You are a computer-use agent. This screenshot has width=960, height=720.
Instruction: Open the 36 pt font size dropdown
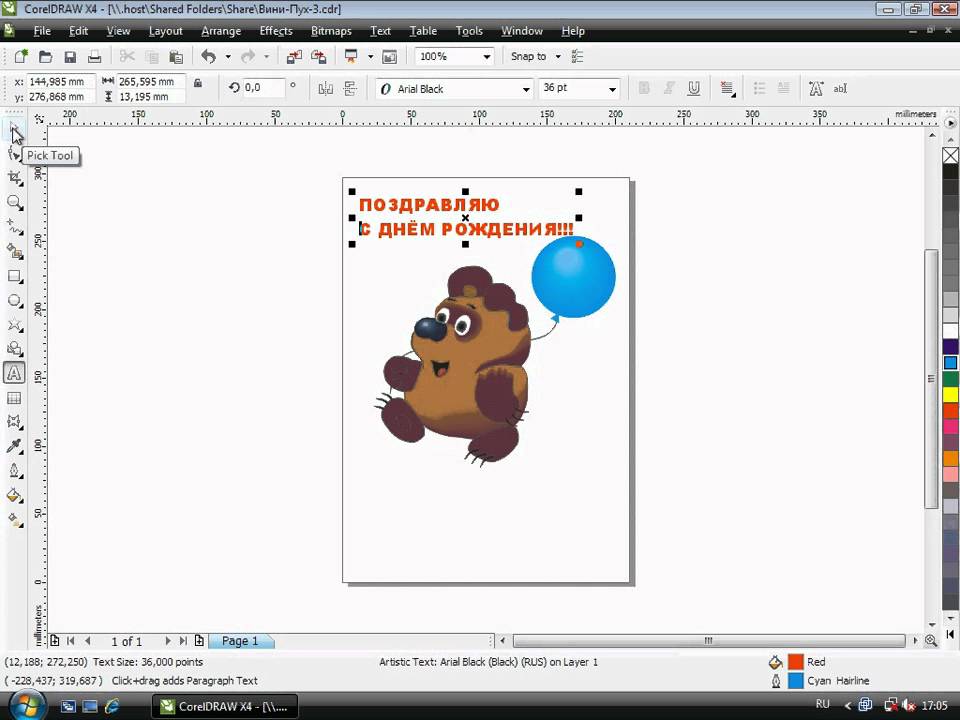(x=612, y=89)
